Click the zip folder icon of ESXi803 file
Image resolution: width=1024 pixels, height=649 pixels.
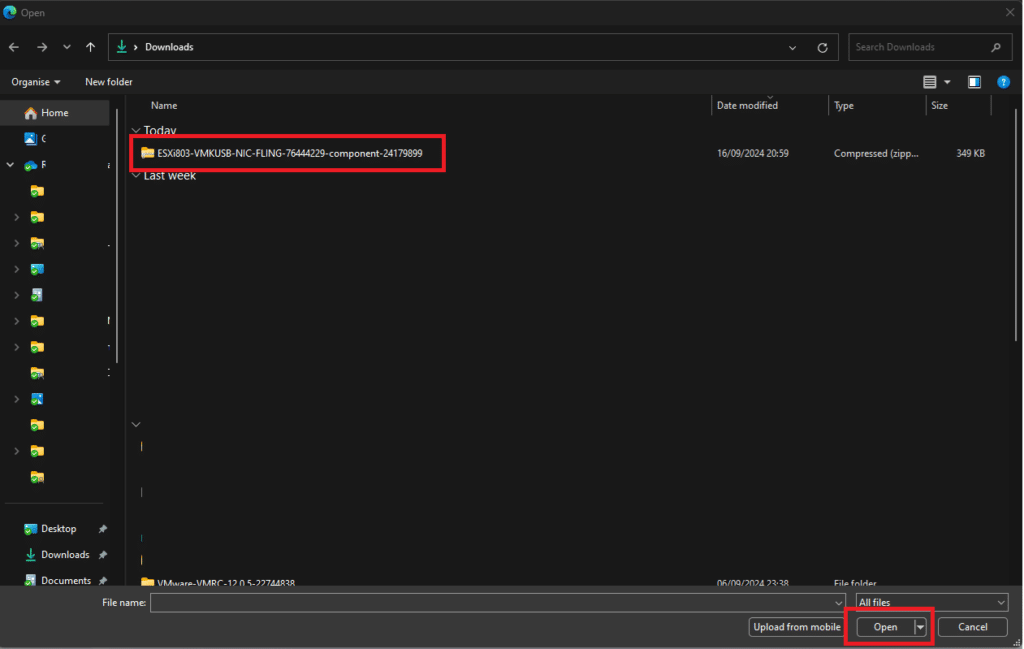click(148, 153)
